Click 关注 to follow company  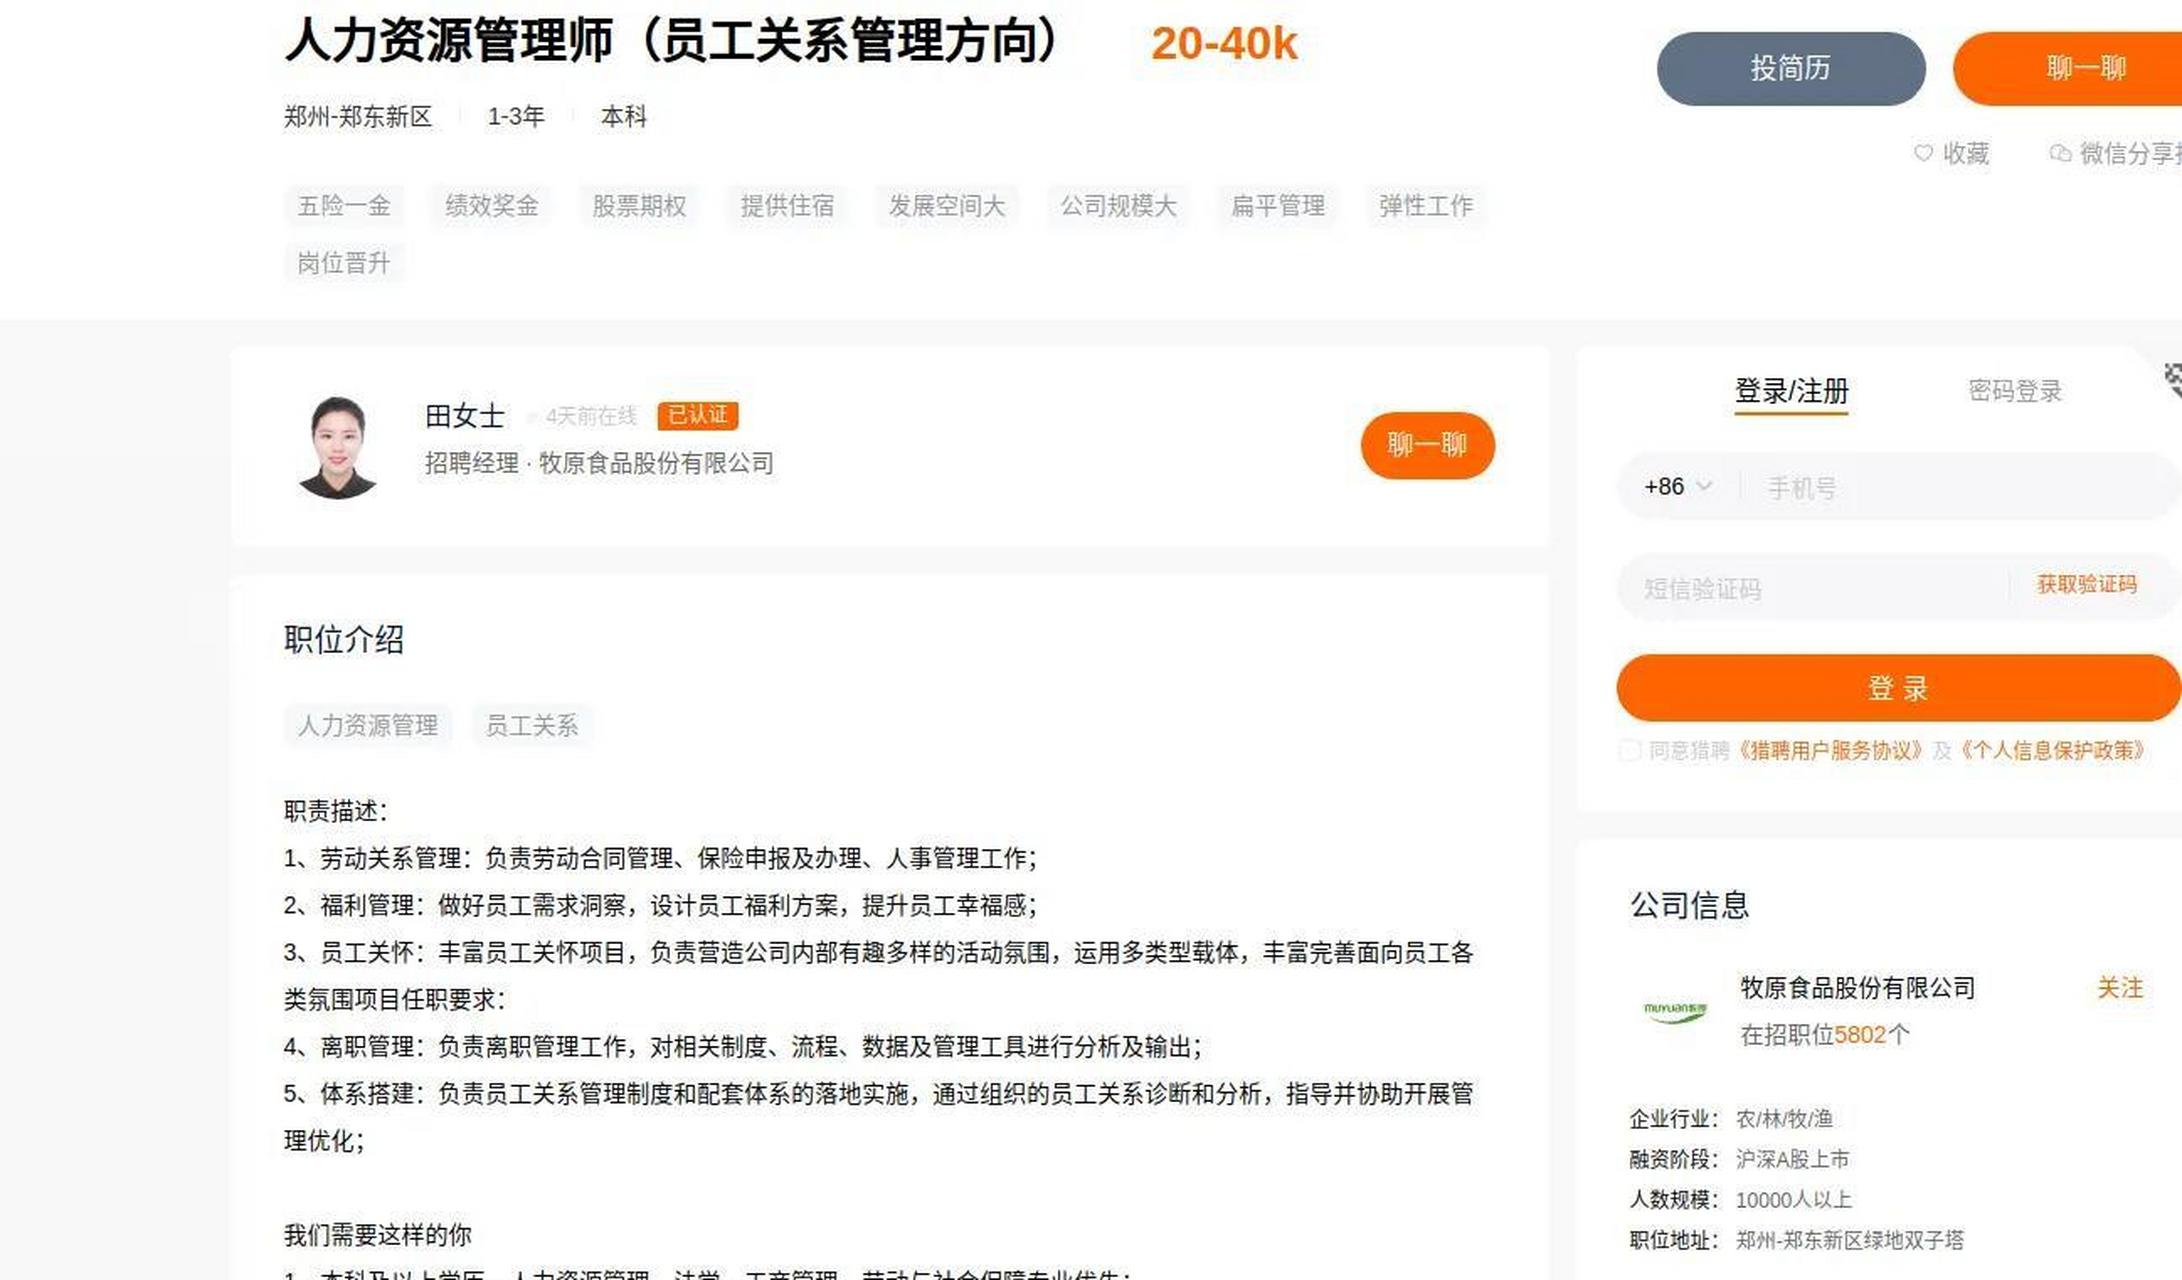[2119, 988]
